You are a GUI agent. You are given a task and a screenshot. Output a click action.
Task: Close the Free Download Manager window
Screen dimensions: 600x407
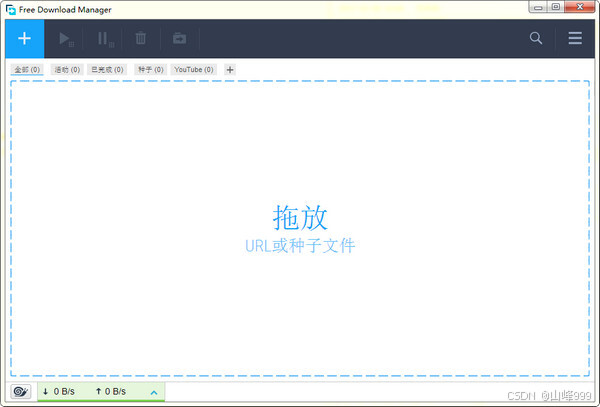(579, 7)
